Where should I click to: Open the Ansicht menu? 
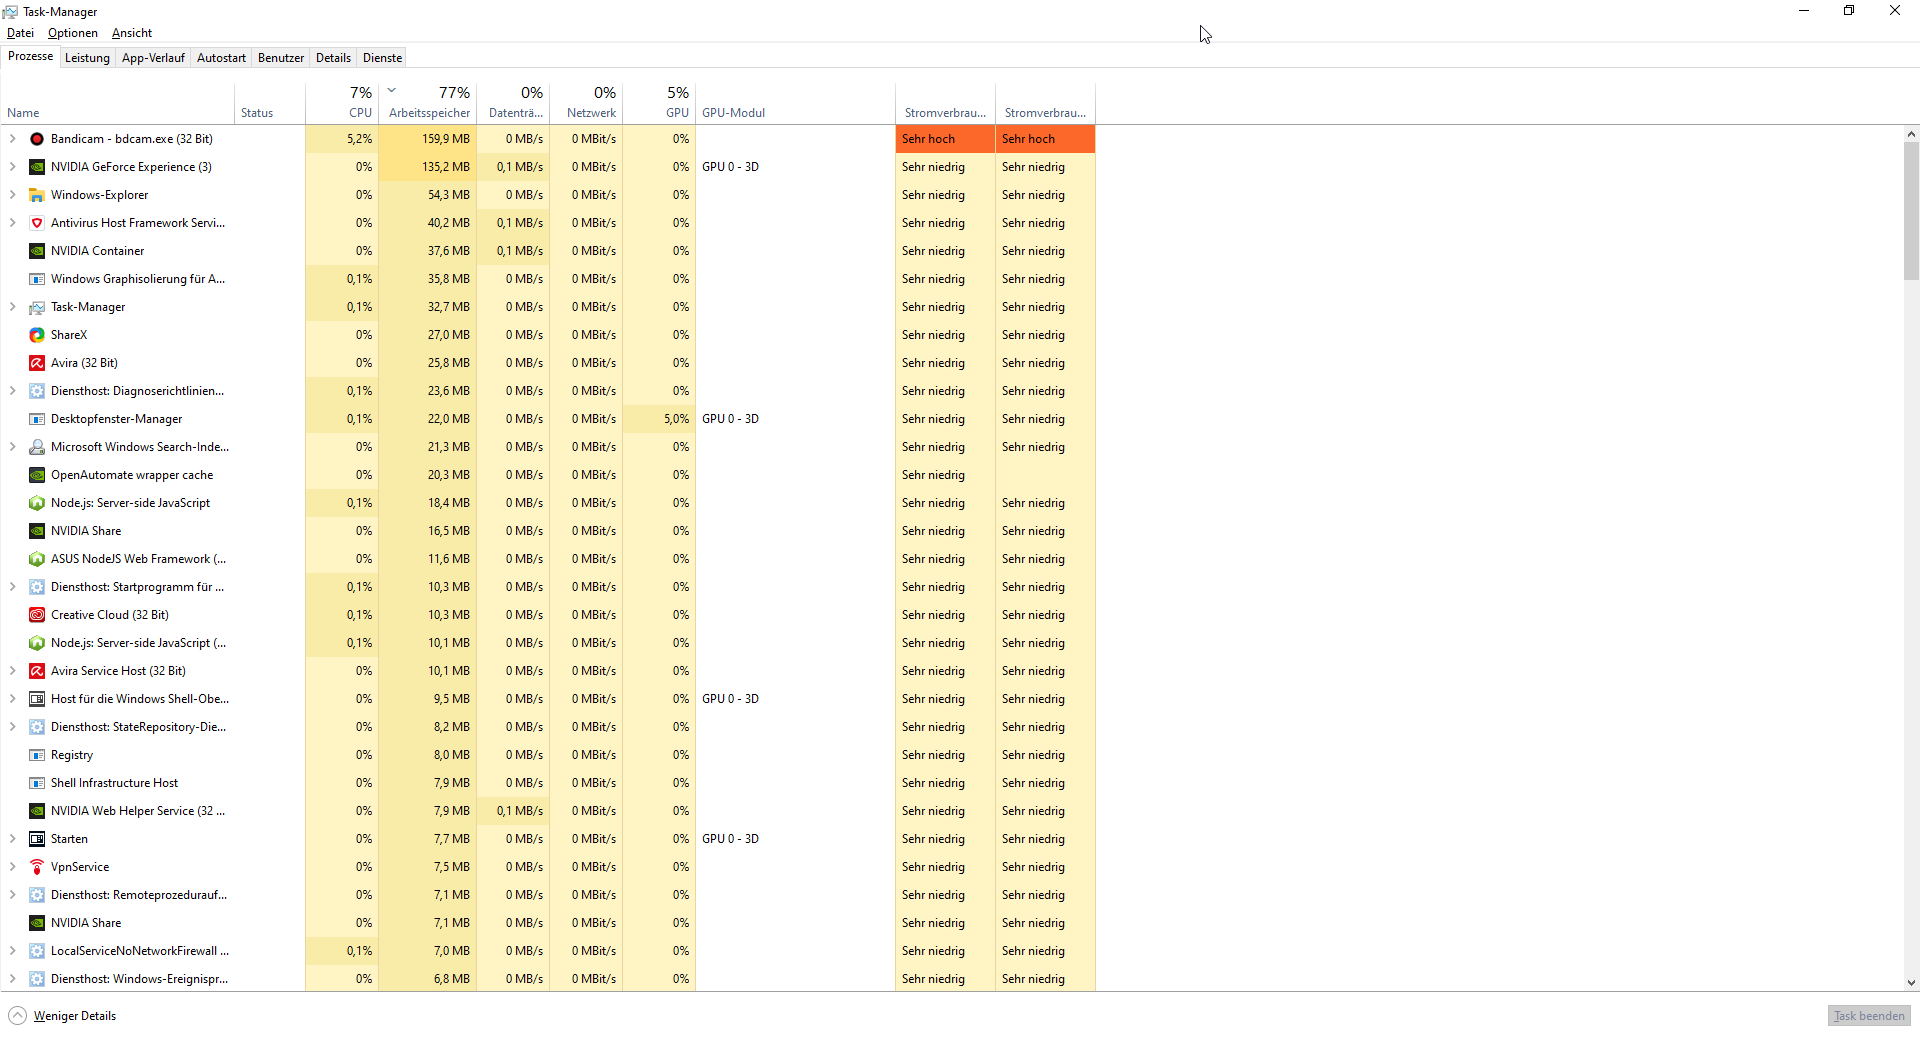coord(132,33)
